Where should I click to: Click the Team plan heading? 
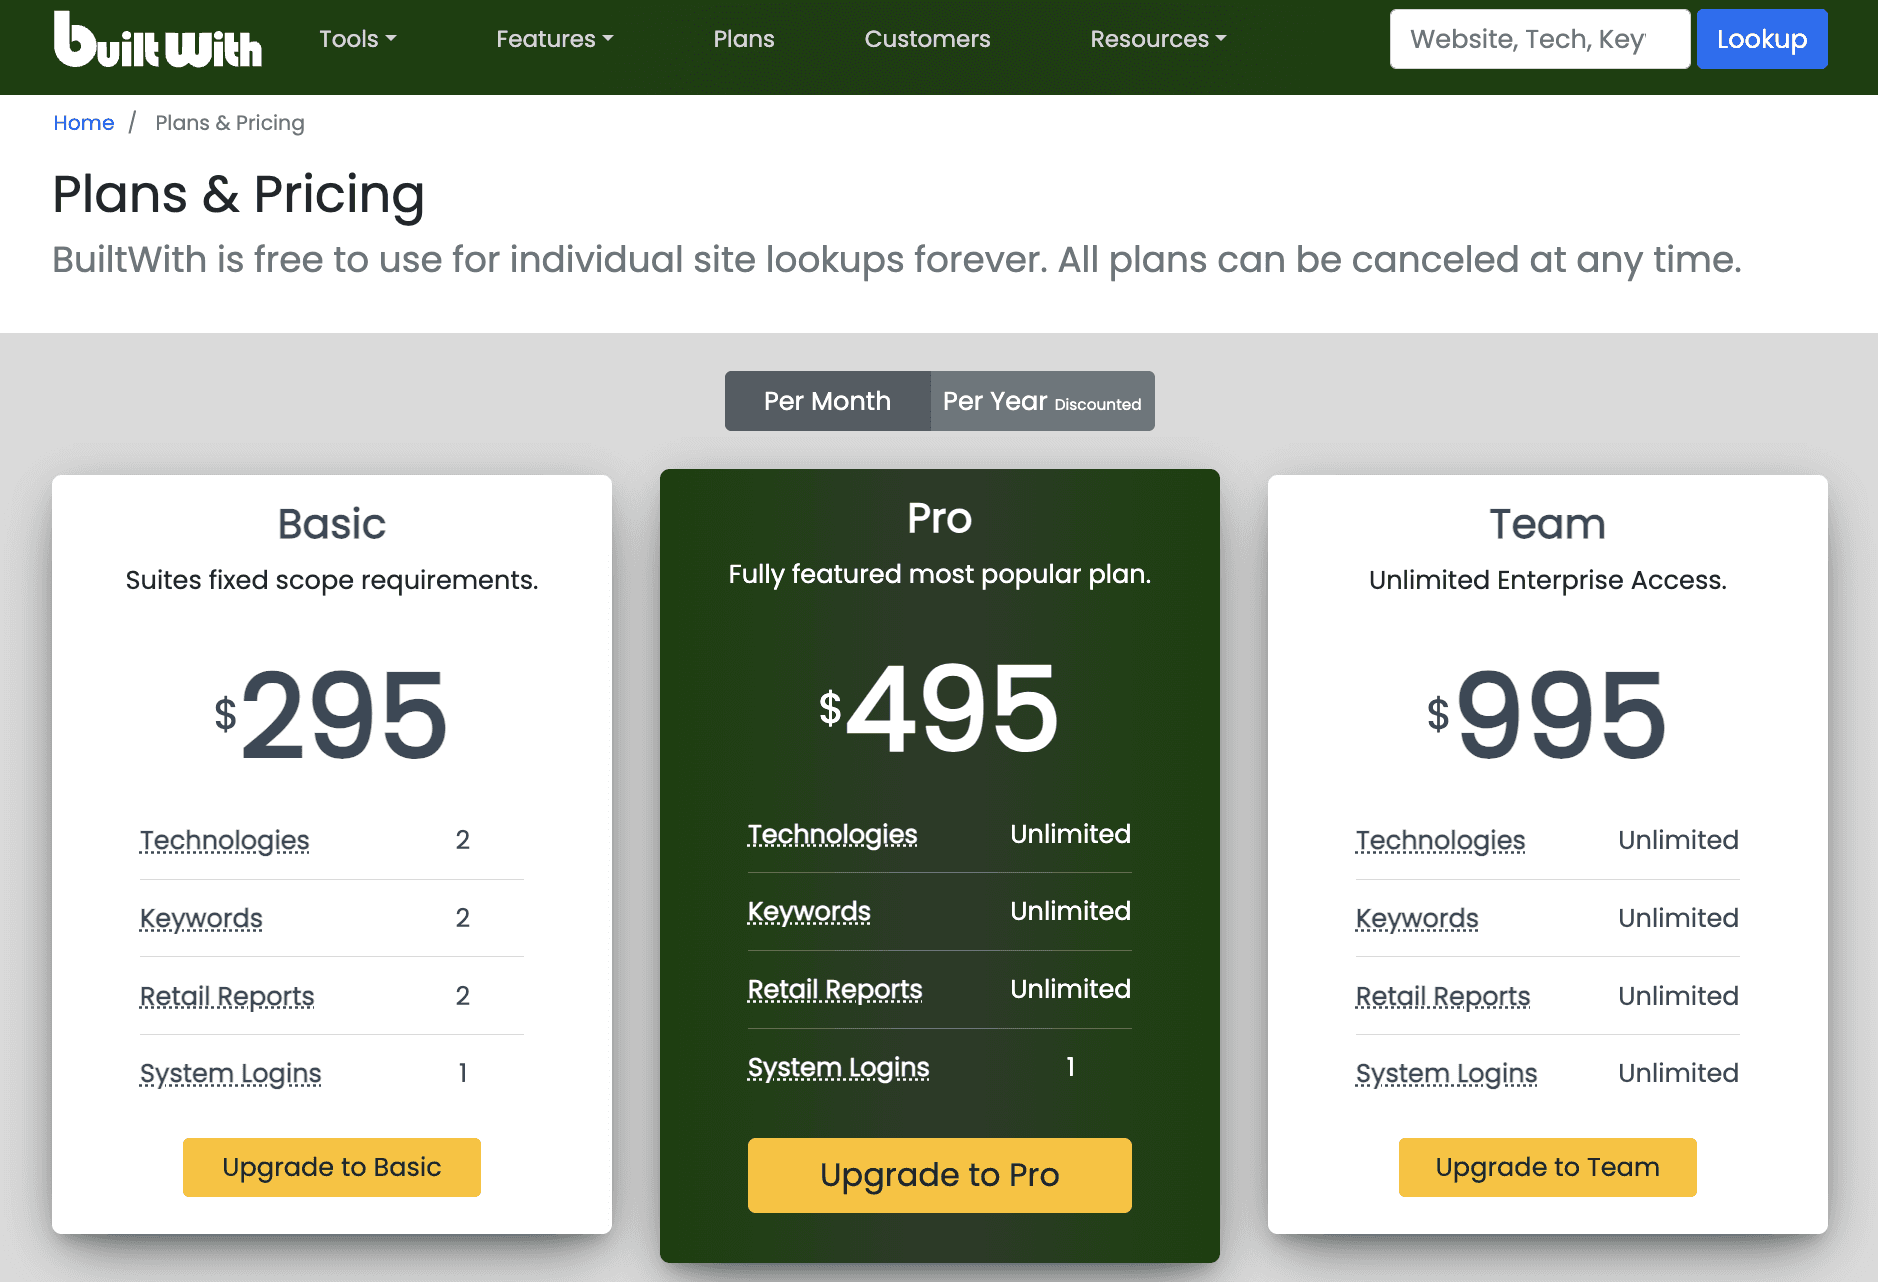1548,524
